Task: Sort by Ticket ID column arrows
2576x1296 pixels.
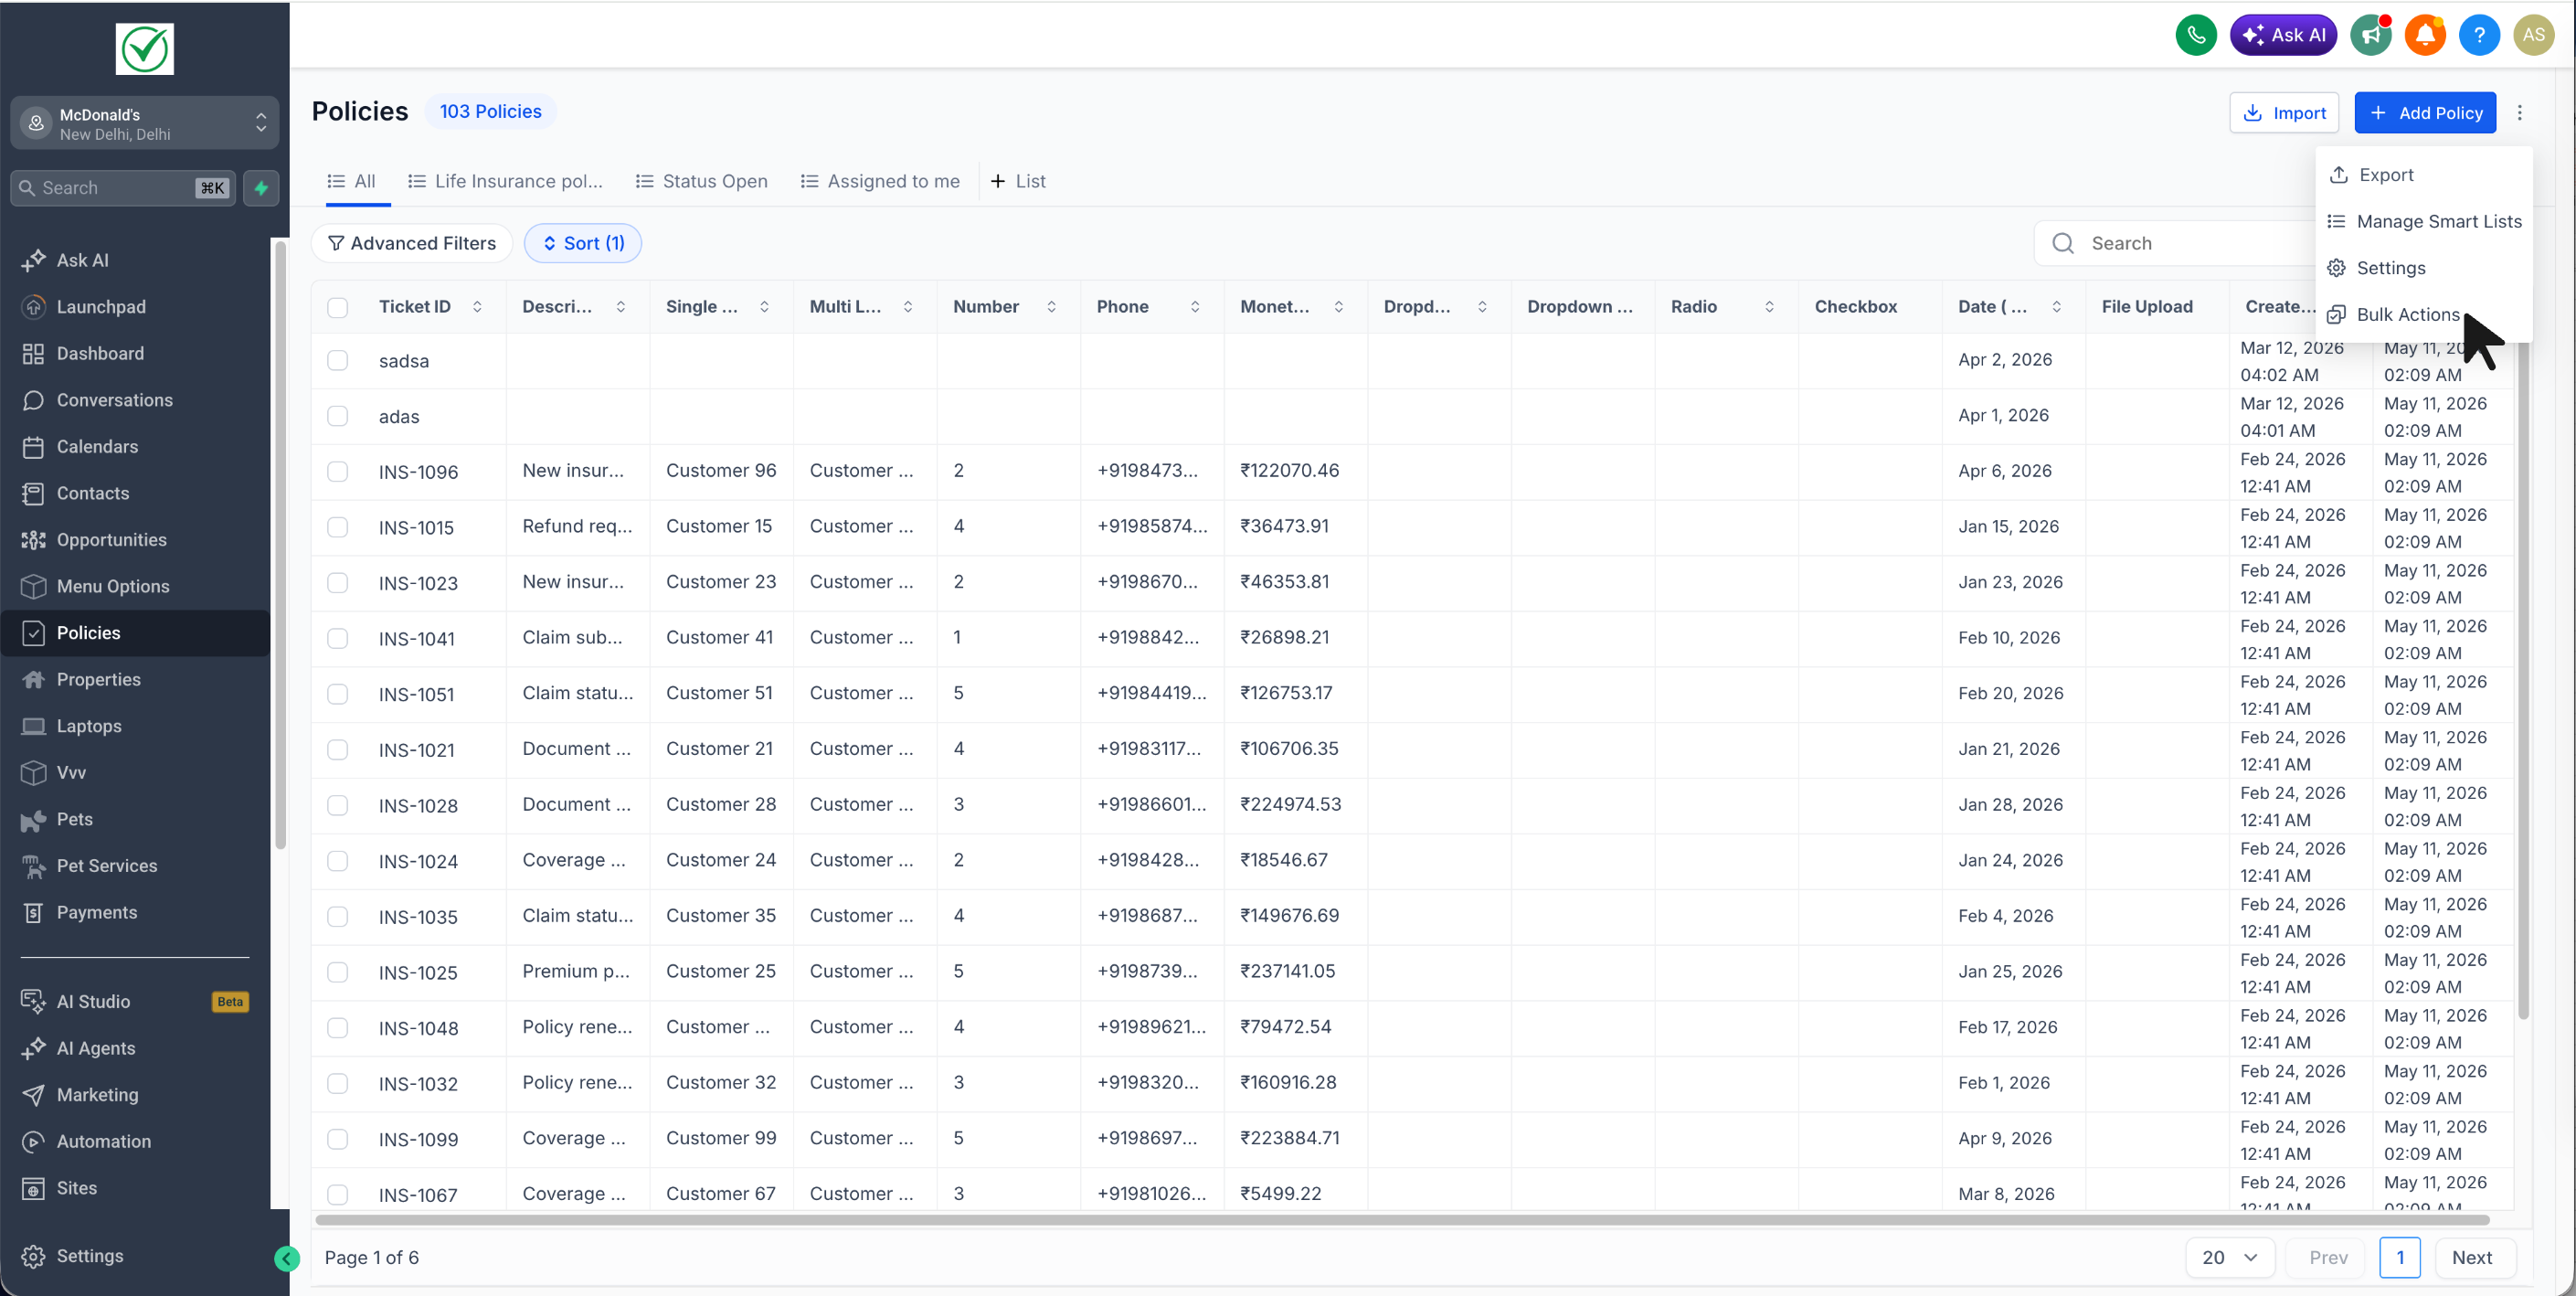Action: point(477,307)
